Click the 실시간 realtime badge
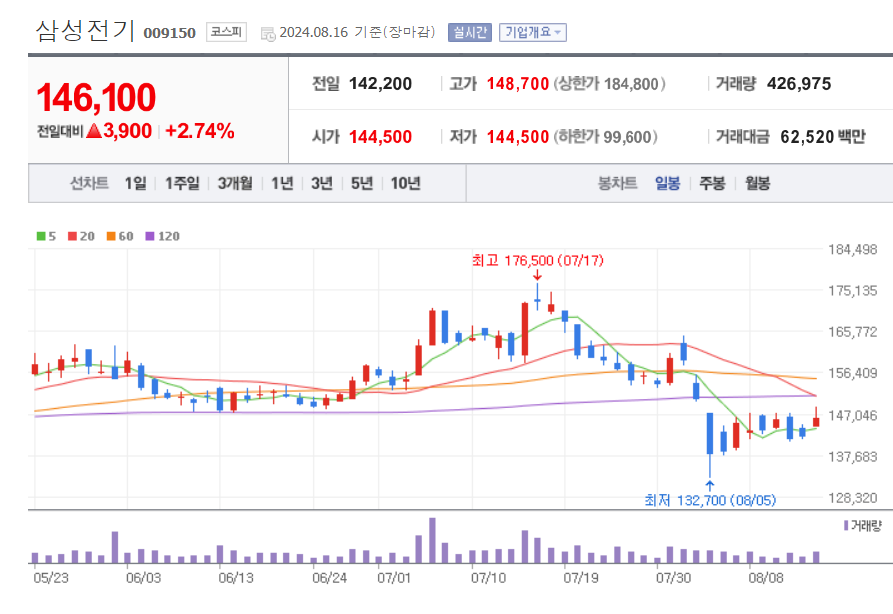The width and height of the screenshot is (893, 614). pos(469,31)
